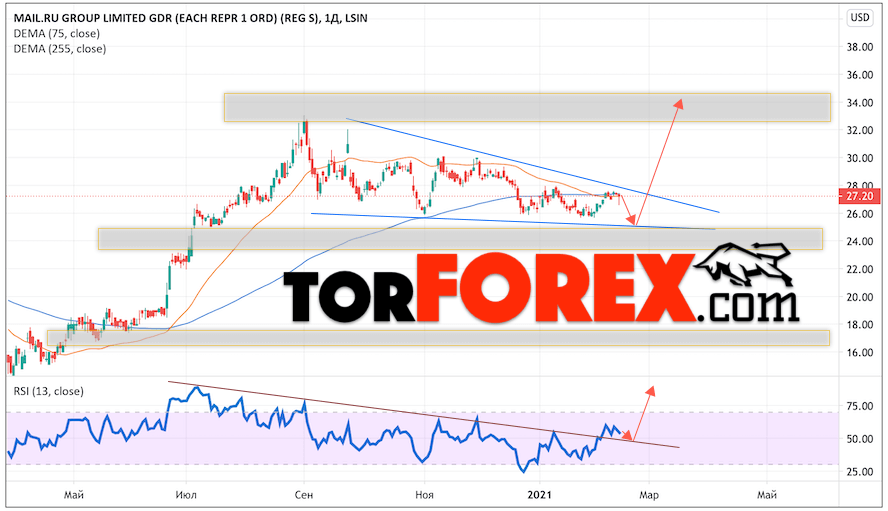Click the Мар time axis label
The height and width of the screenshot is (511, 888).
[x=649, y=495]
